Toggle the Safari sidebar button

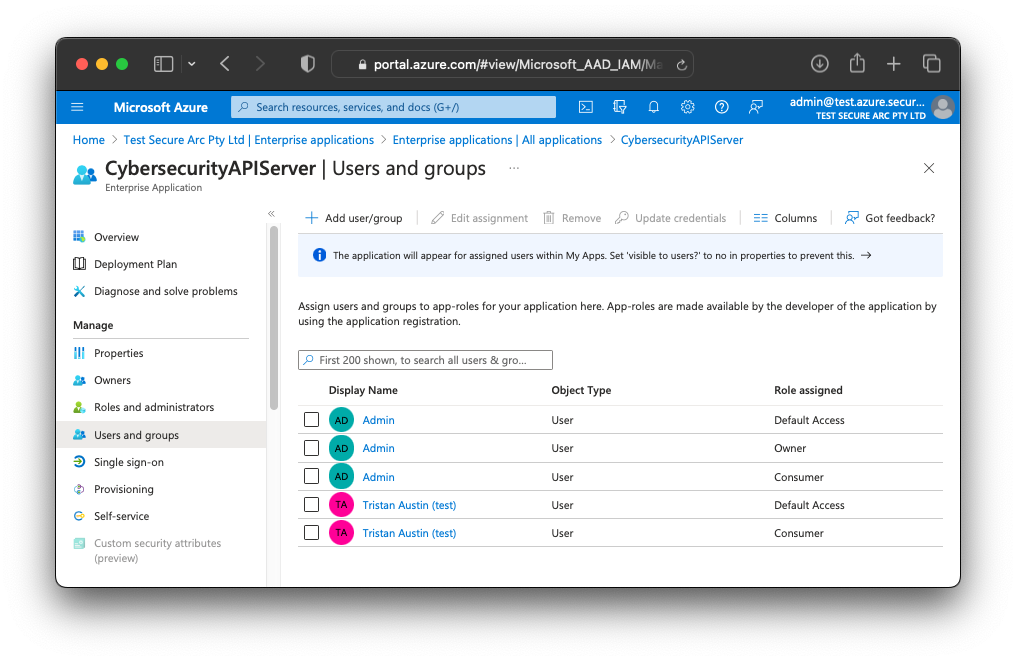coord(163,64)
